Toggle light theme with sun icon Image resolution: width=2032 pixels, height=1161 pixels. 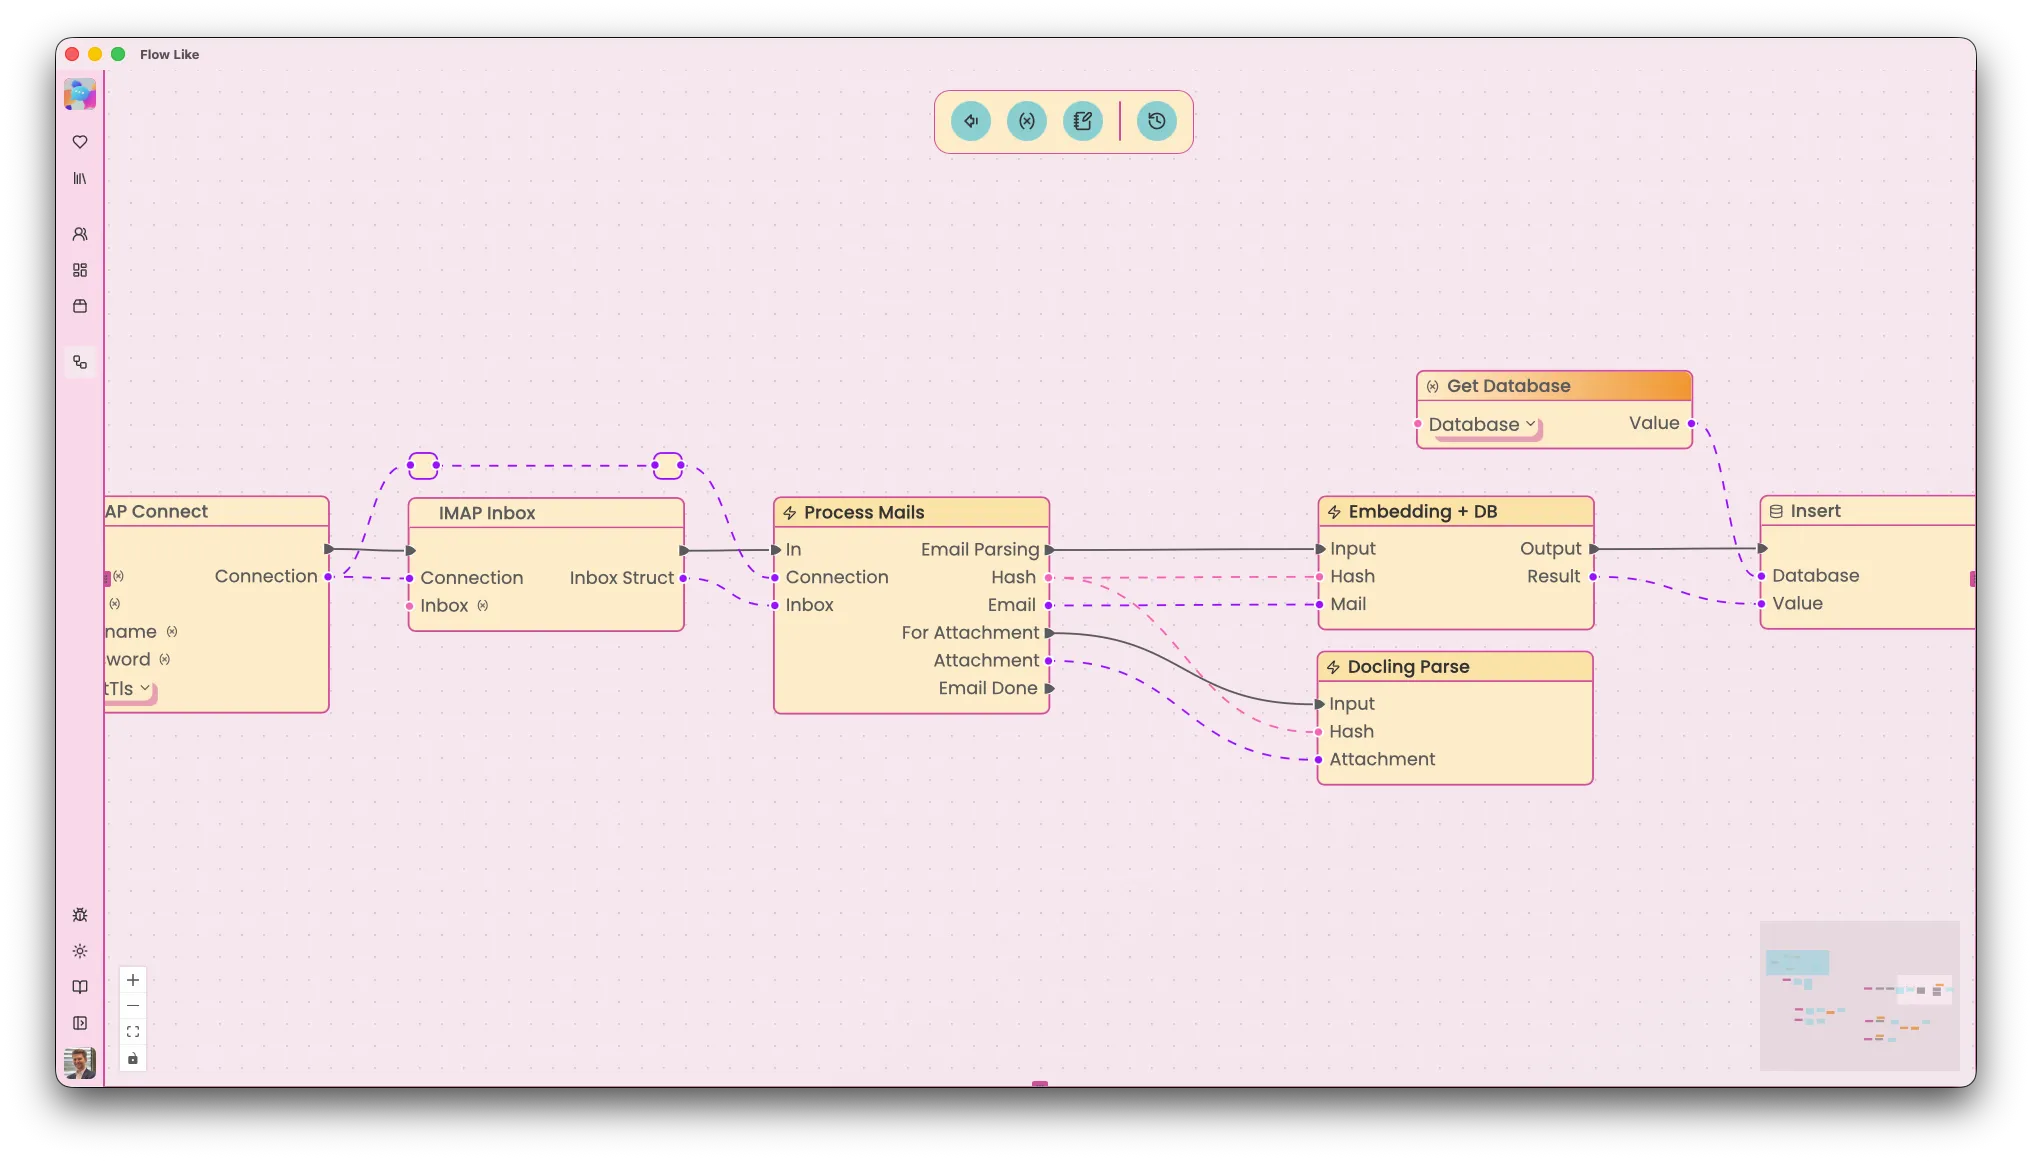80,951
